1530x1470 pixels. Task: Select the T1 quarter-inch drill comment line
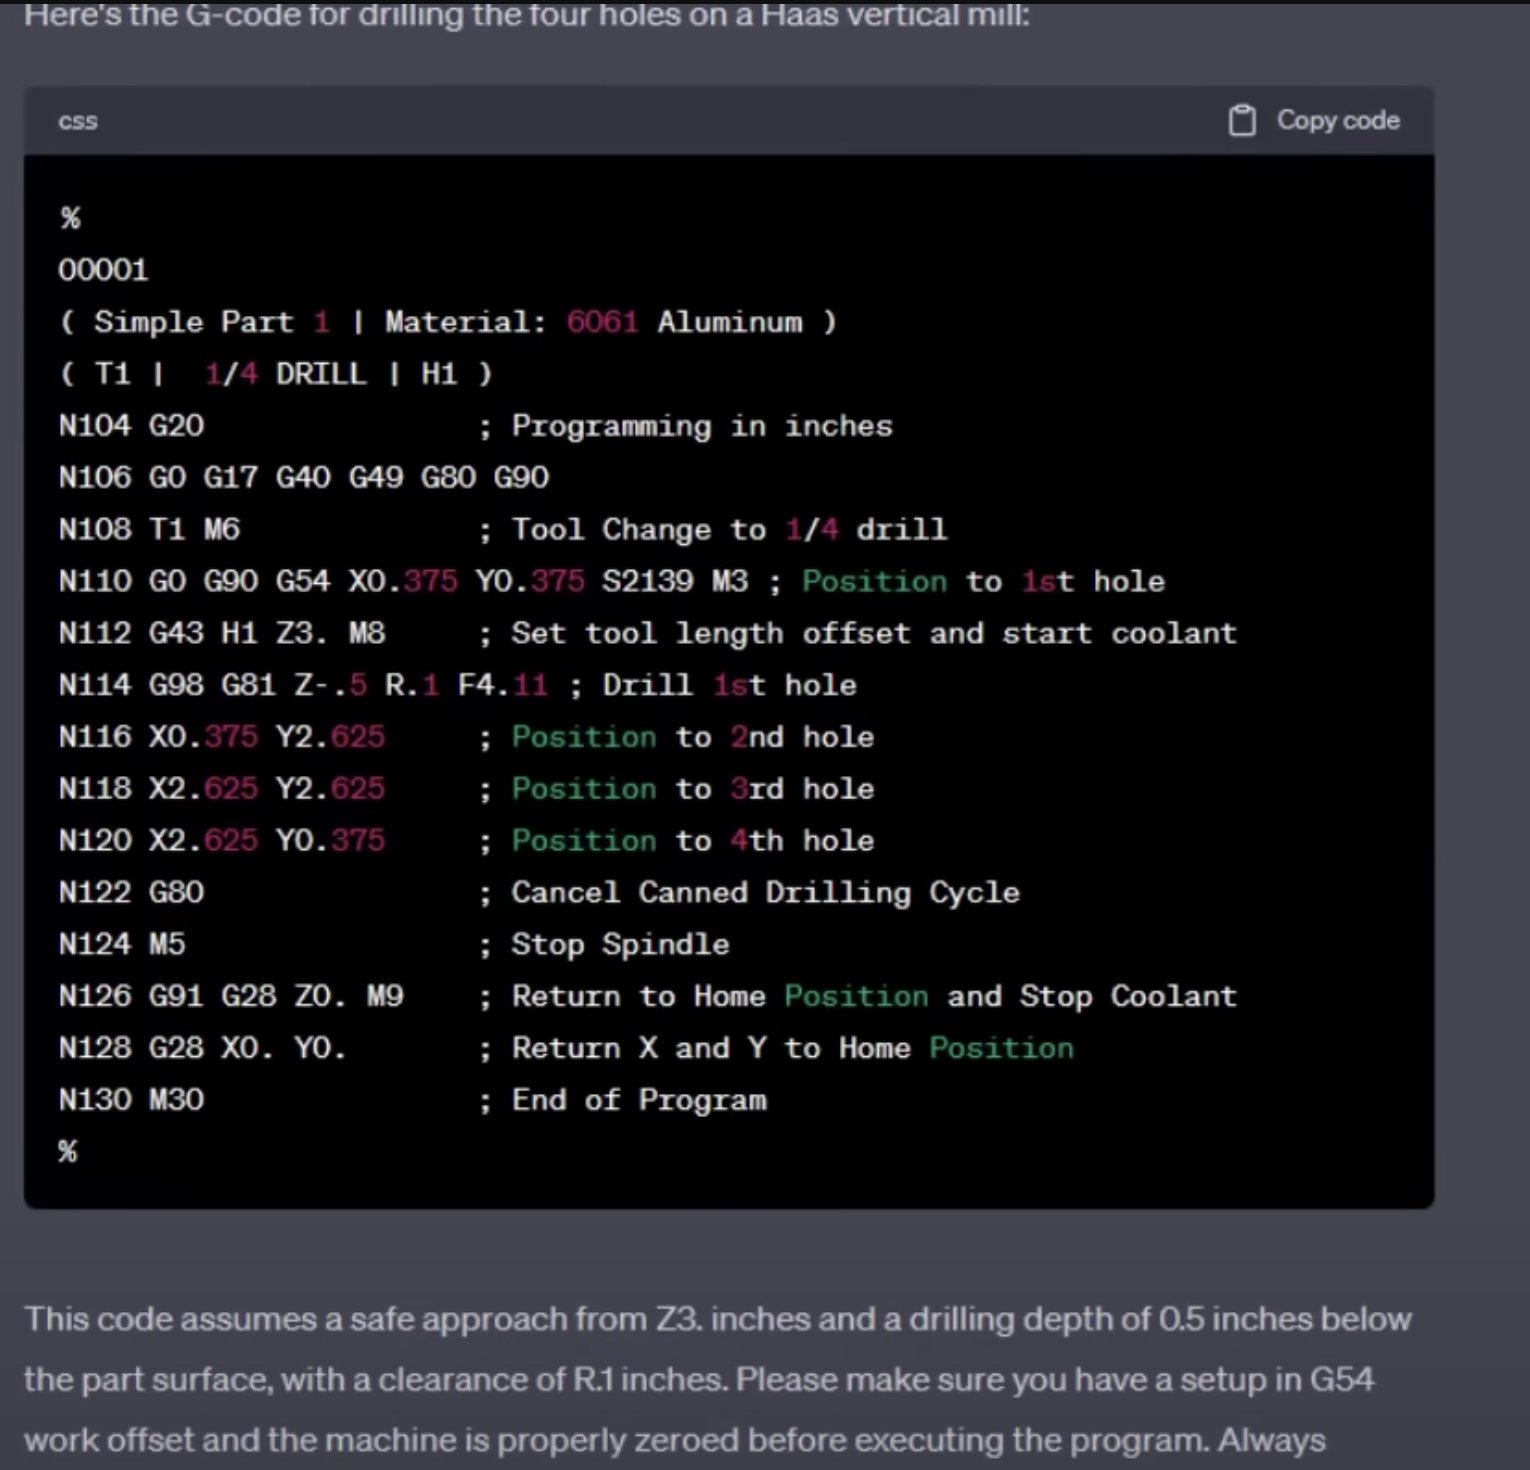pyautogui.click(x=275, y=373)
